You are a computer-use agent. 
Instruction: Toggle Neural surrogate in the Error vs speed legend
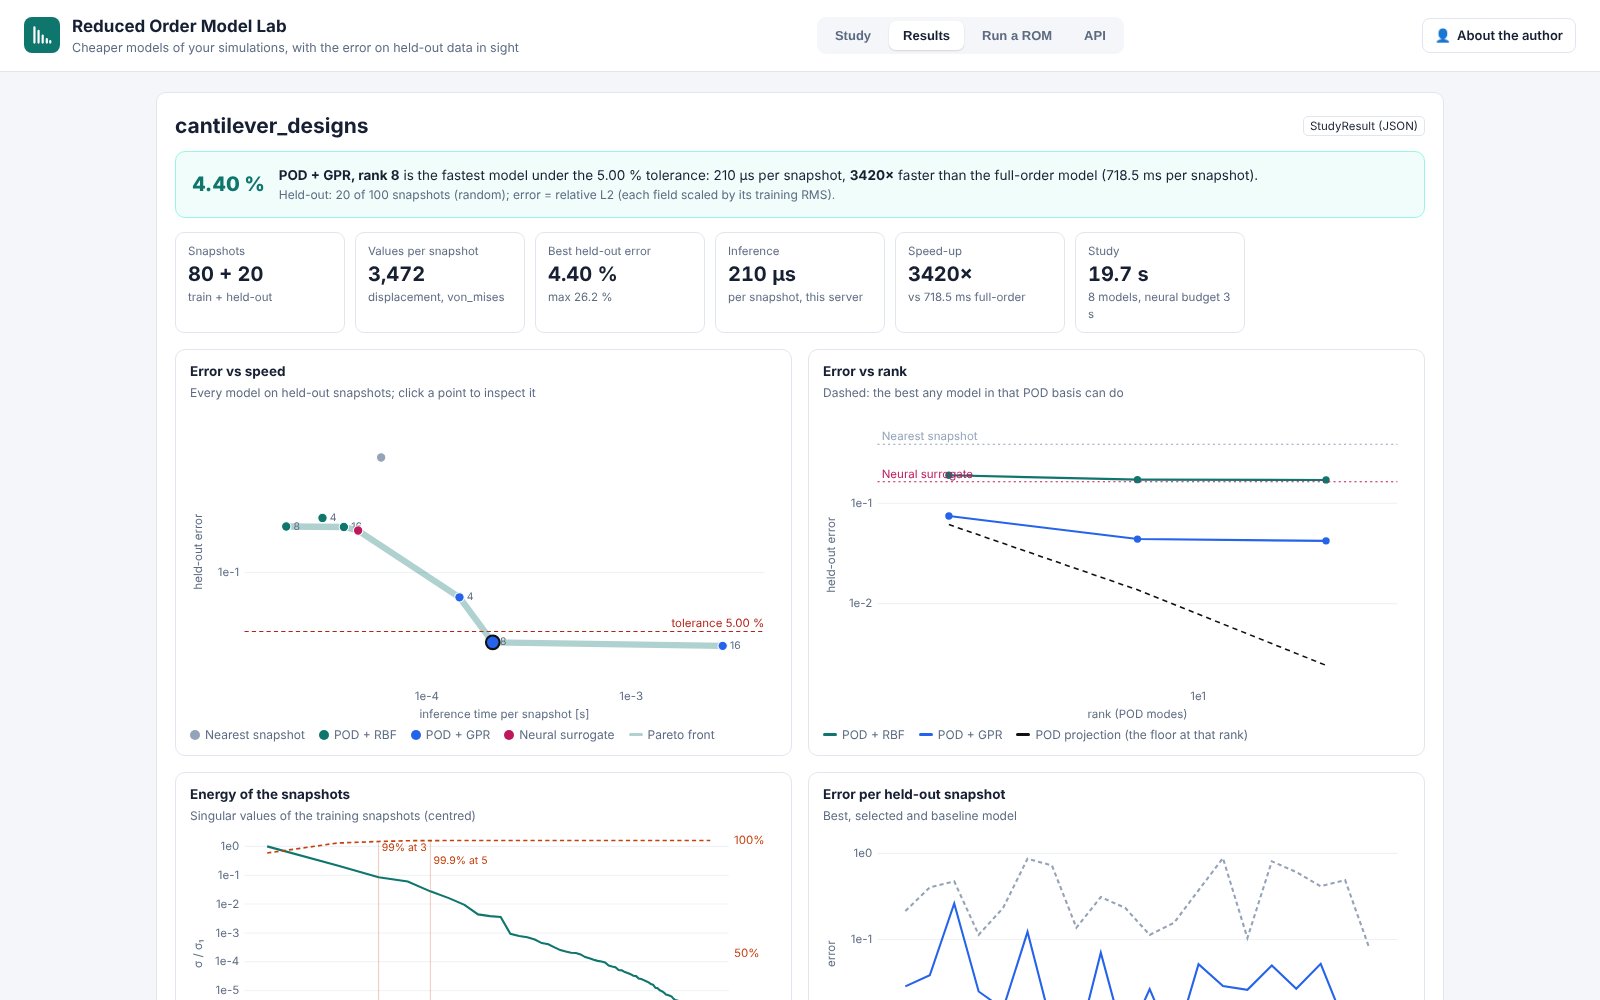pyautogui.click(x=559, y=735)
